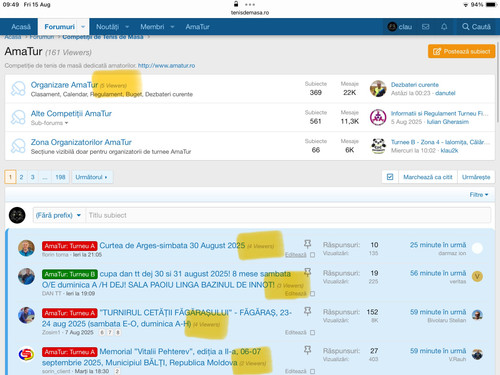
Task: Open the Zona Organizatorilor AmaTur forum link
Action: click(x=81, y=142)
